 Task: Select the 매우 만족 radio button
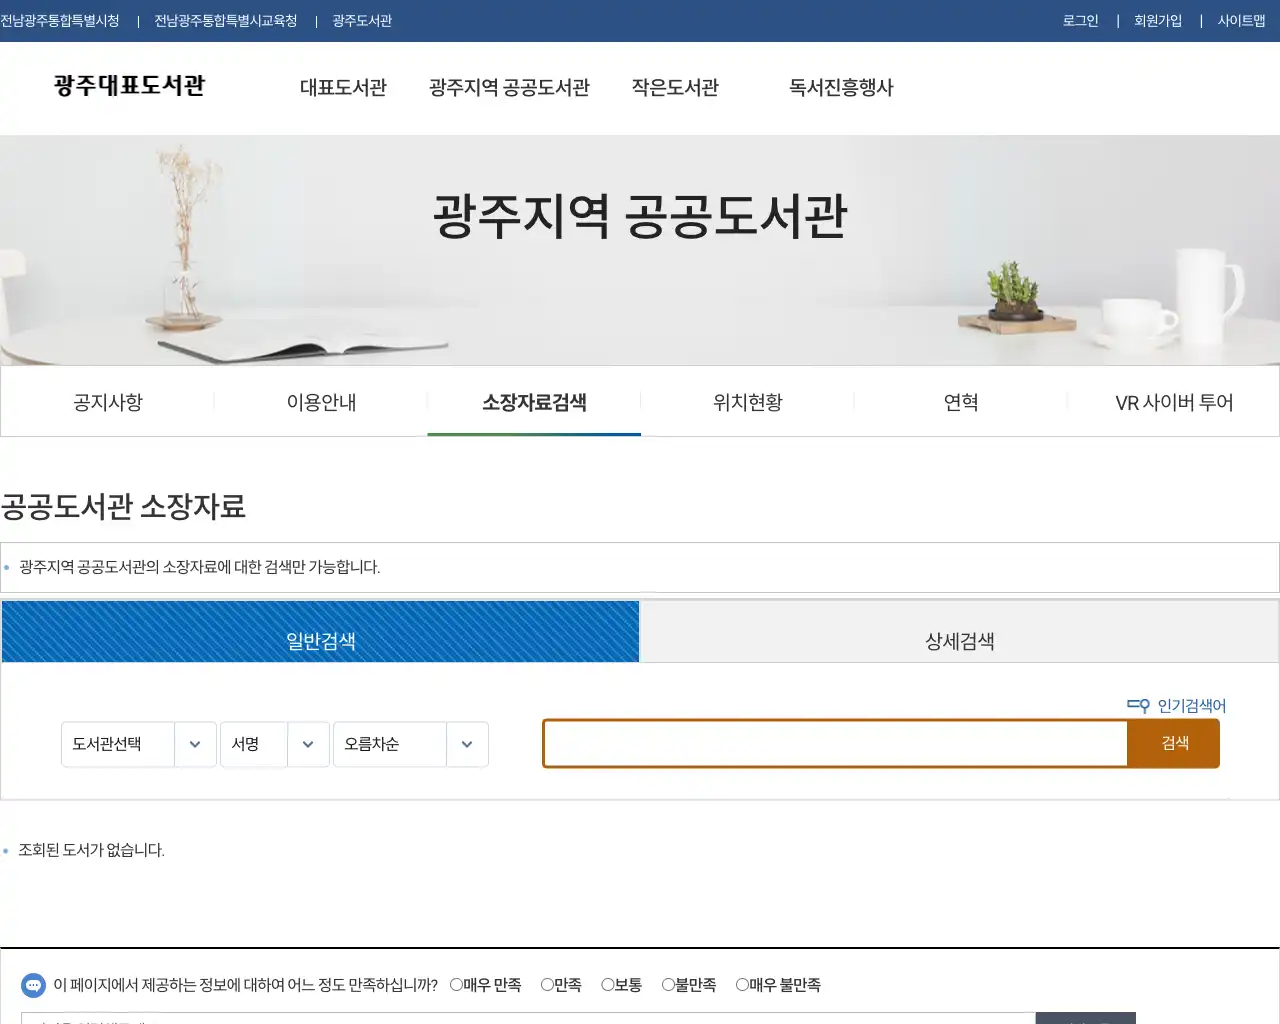456,985
